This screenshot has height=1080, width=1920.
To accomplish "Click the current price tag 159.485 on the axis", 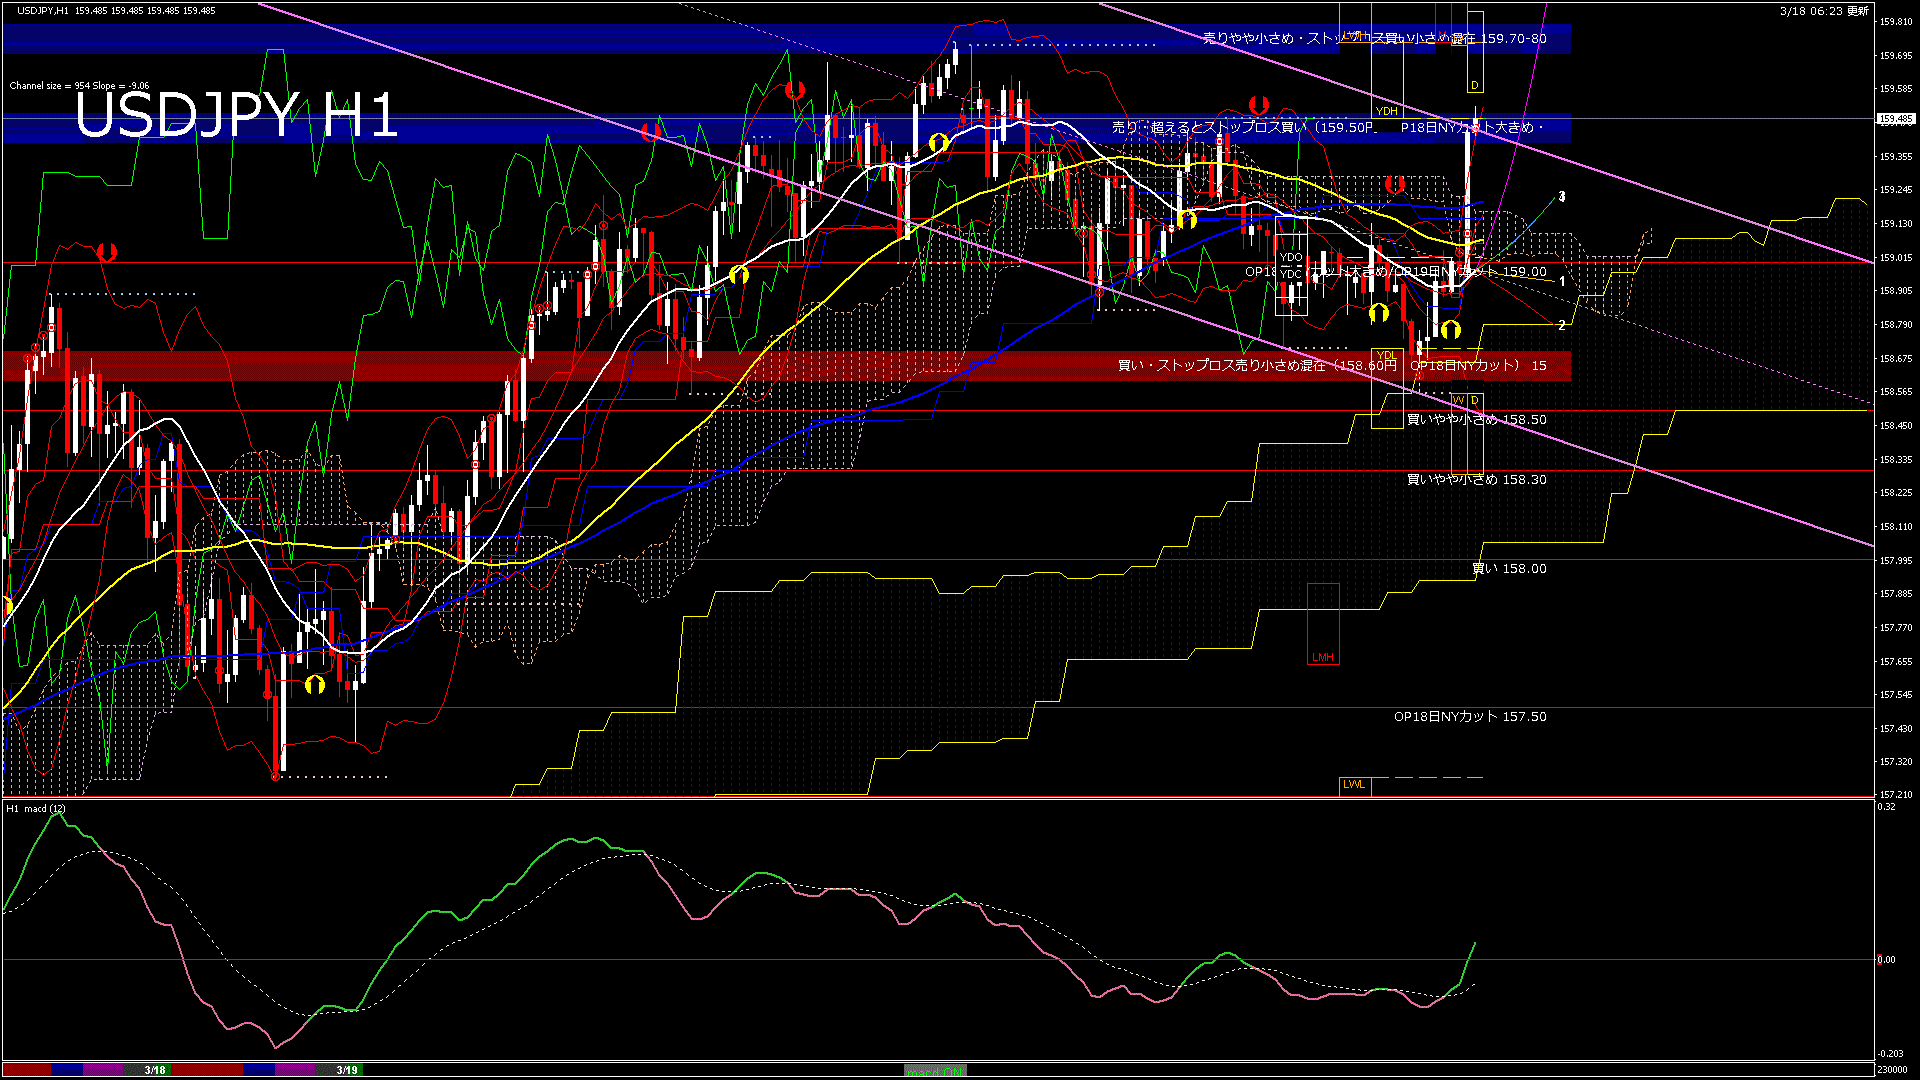I will point(1895,119).
